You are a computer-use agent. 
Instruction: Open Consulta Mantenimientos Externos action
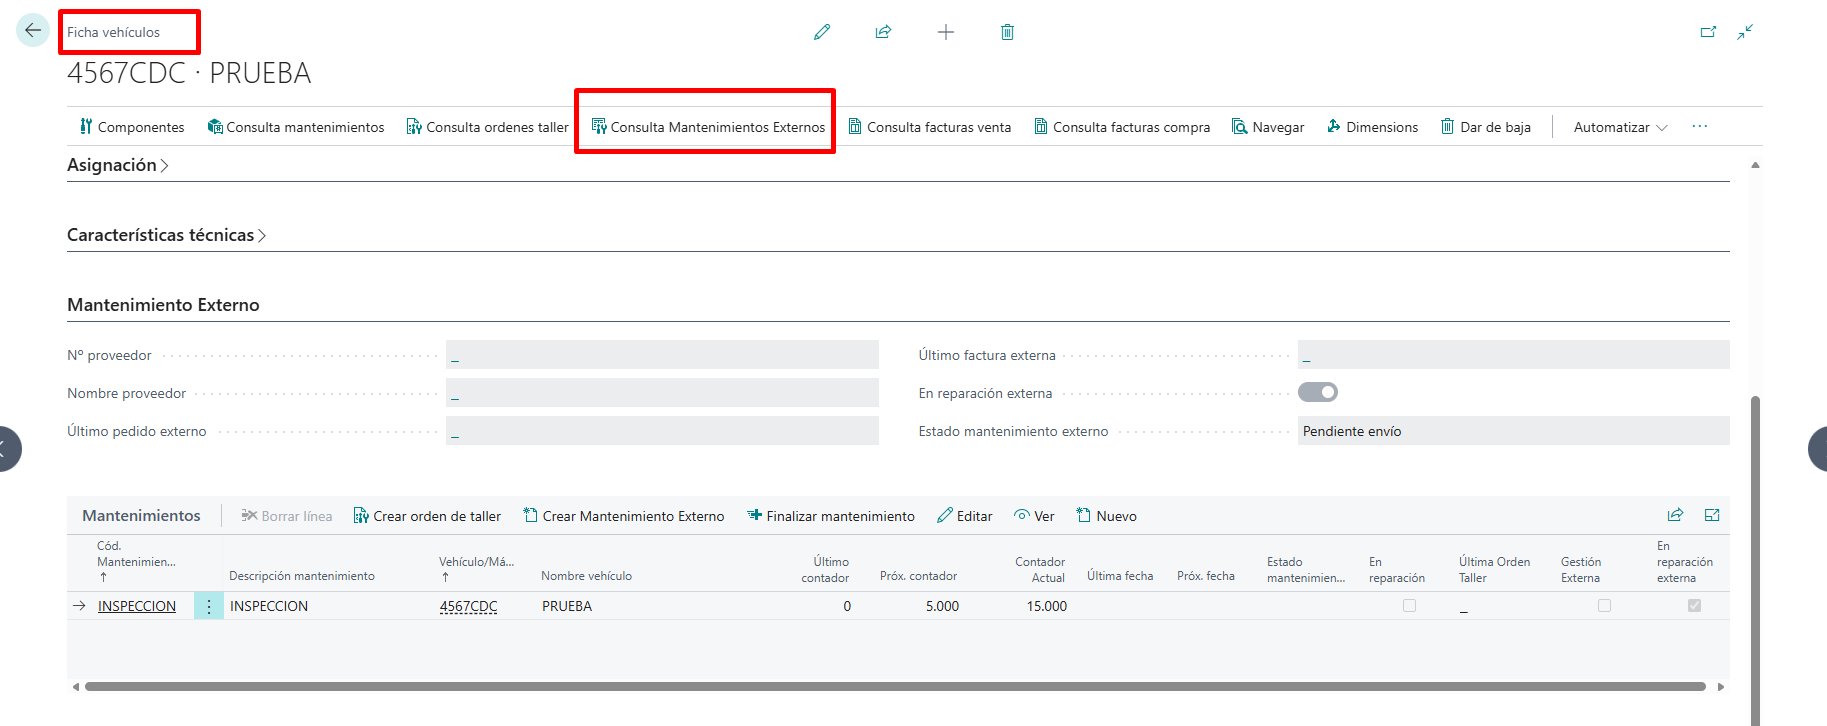click(x=708, y=127)
